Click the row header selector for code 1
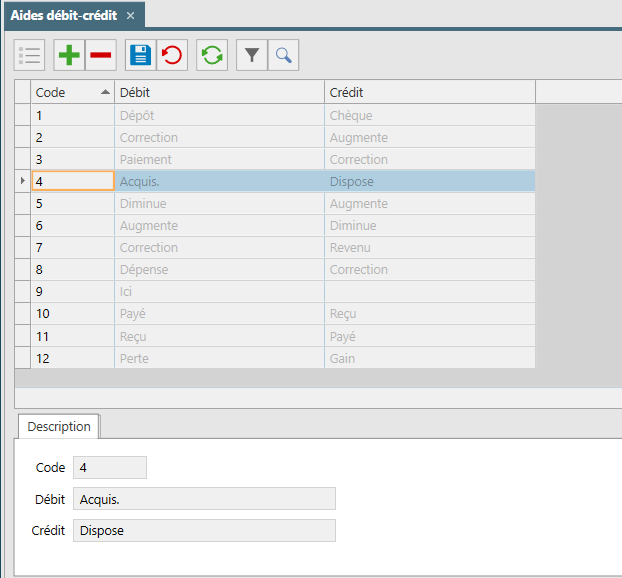The image size is (622, 578). [x=23, y=115]
